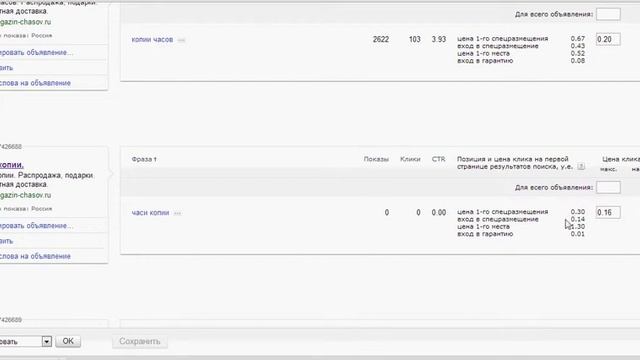Select the 'Клики' column header
Viewport: 640px width, 360px height.
pos(410,159)
